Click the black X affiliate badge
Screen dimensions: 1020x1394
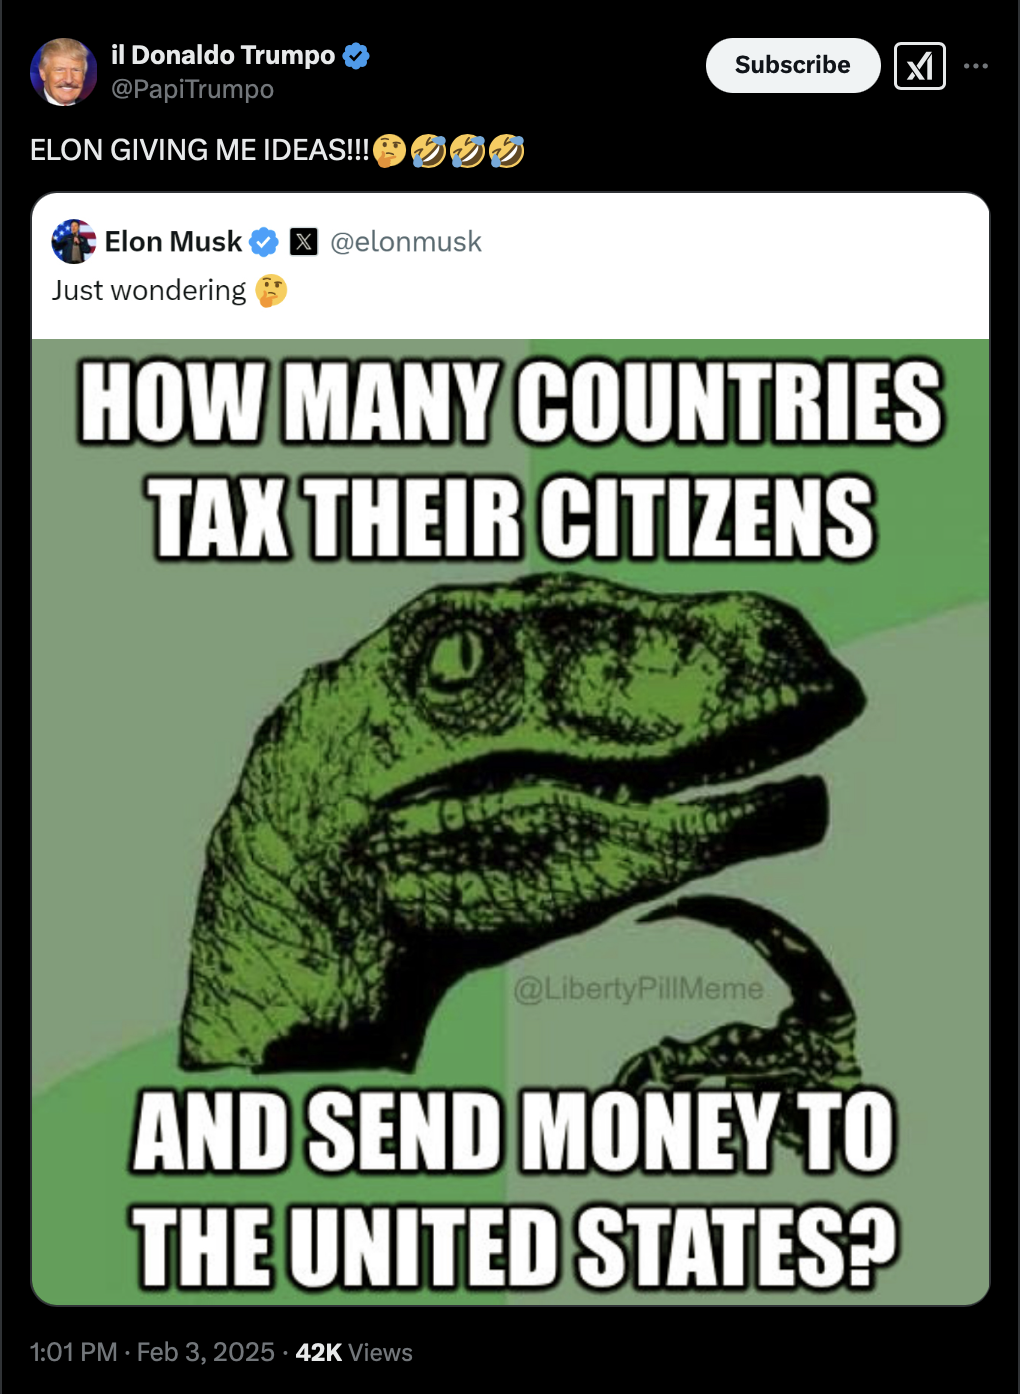304,242
